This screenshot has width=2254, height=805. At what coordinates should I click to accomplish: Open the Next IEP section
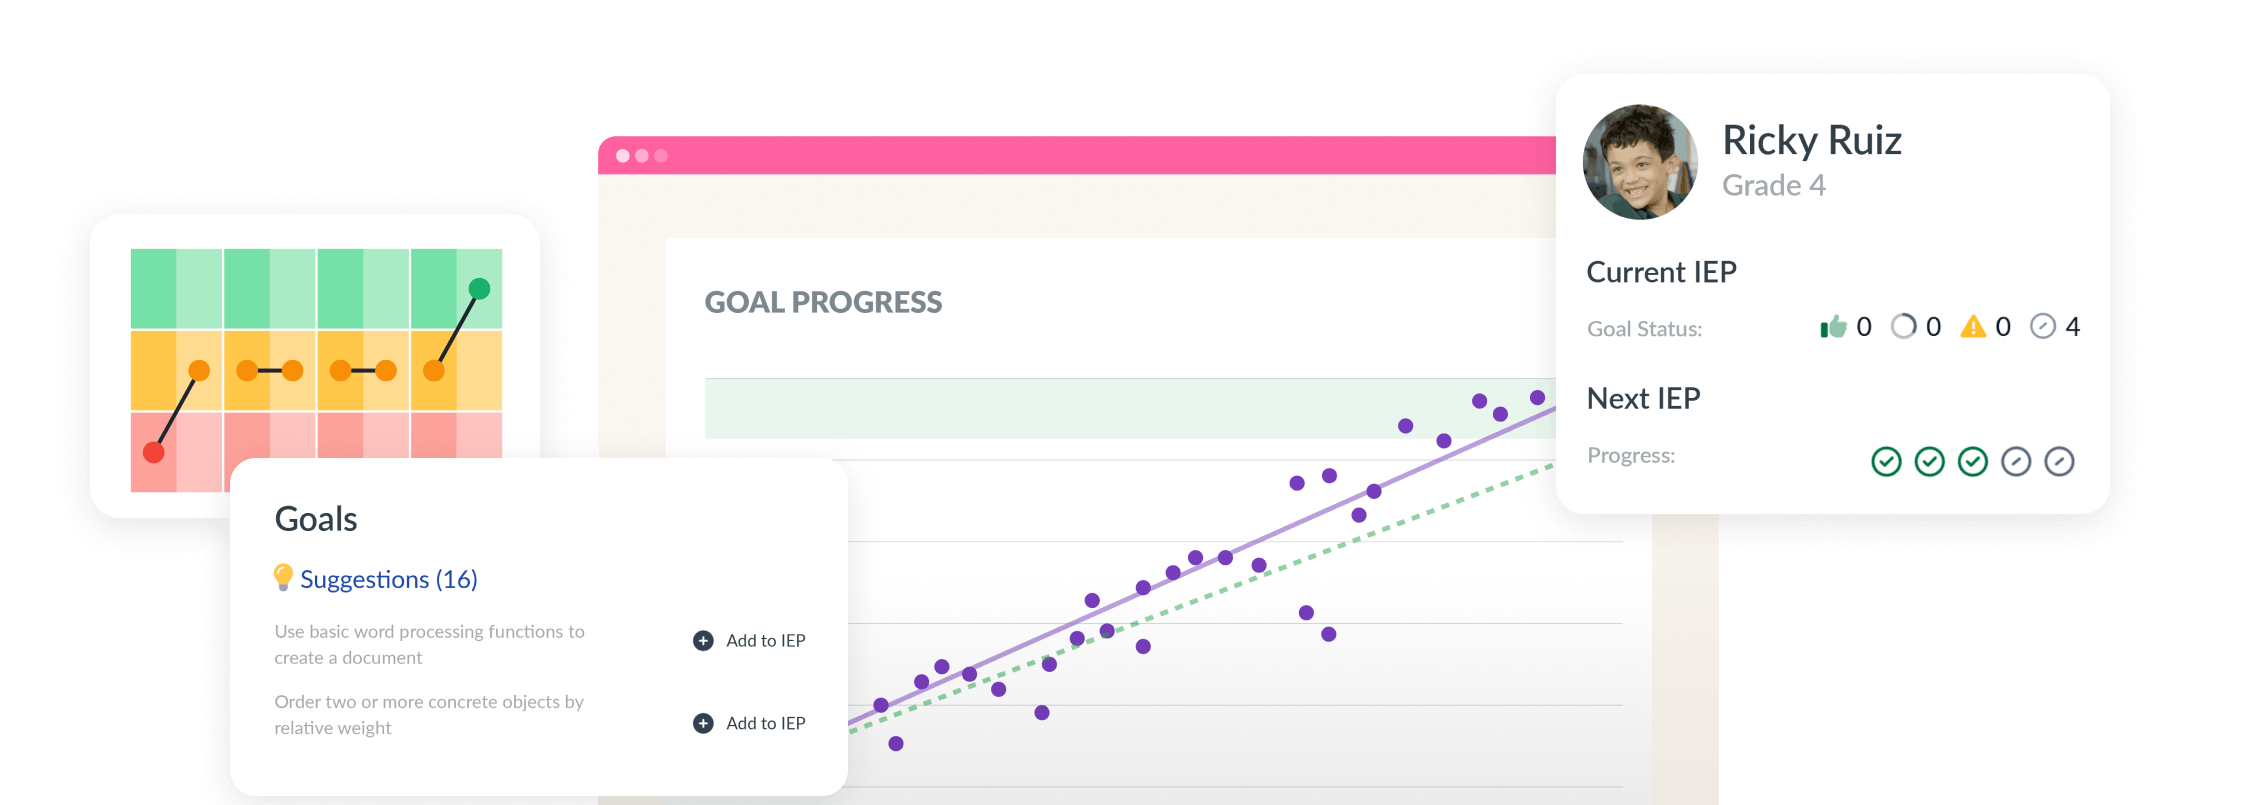pyautogui.click(x=1643, y=398)
